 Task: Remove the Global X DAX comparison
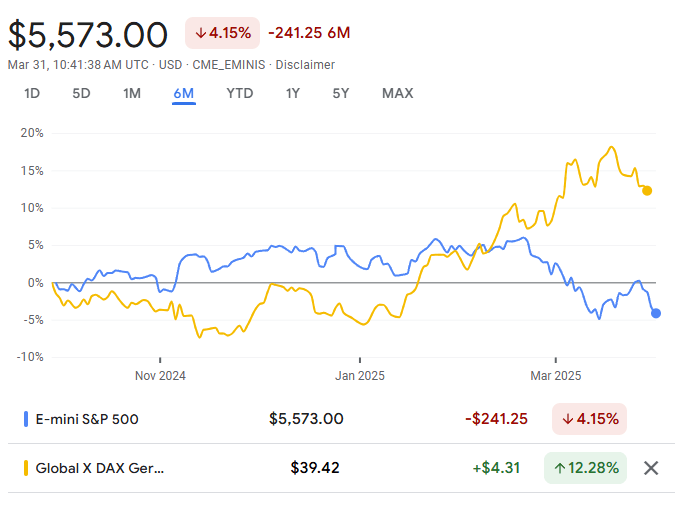[x=651, y=468]
